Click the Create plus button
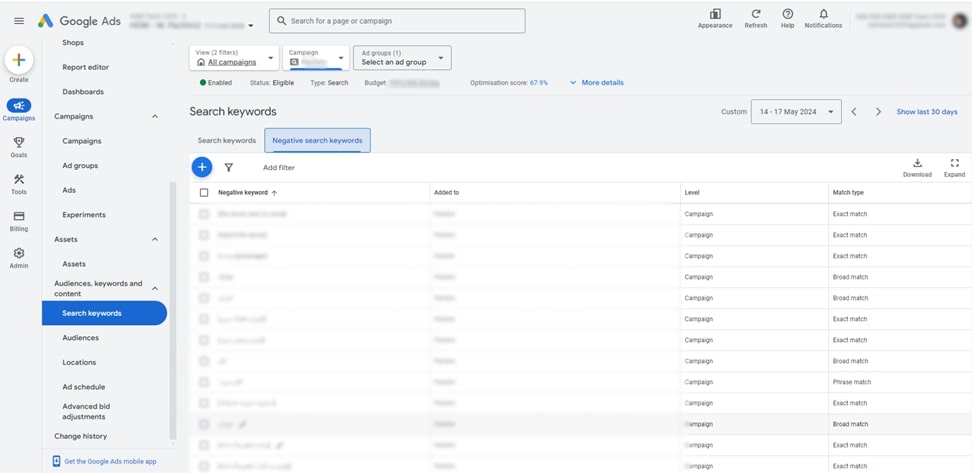The height and width of the screenshot is (473, 972). 19,60
